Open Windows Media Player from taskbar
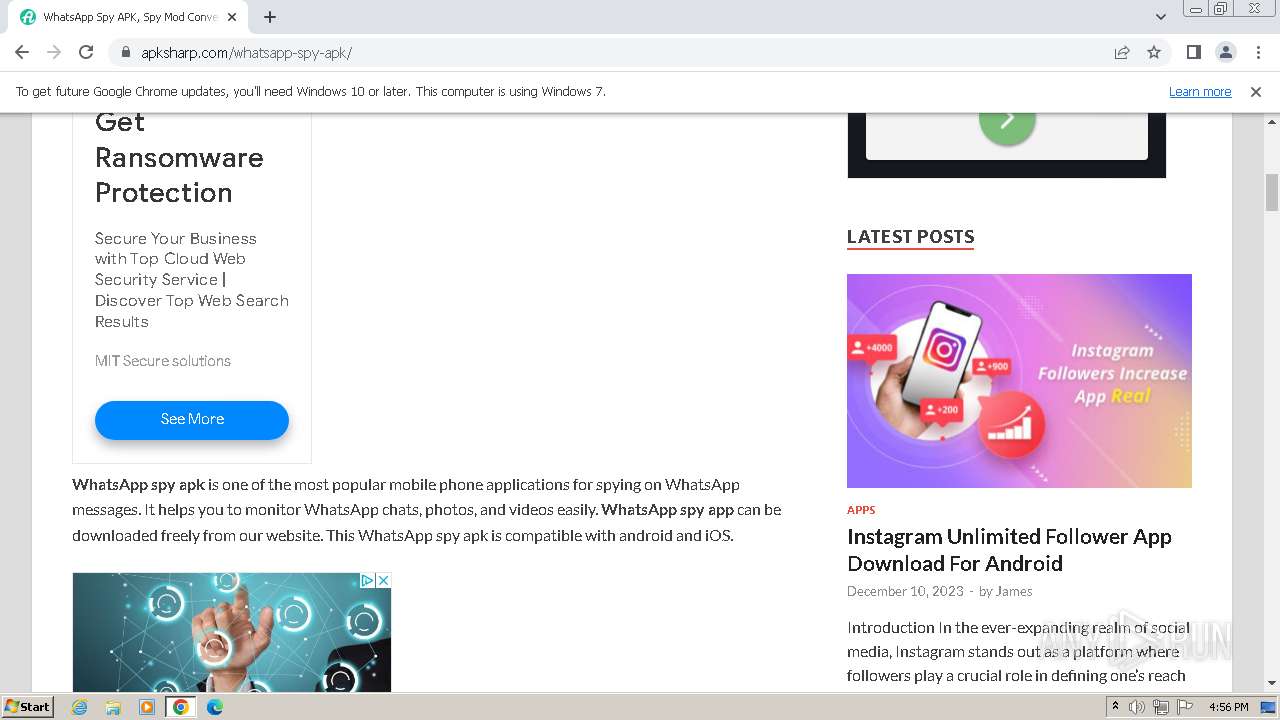This screenshot has width=1280, height=720. click(x=147, y=707)
